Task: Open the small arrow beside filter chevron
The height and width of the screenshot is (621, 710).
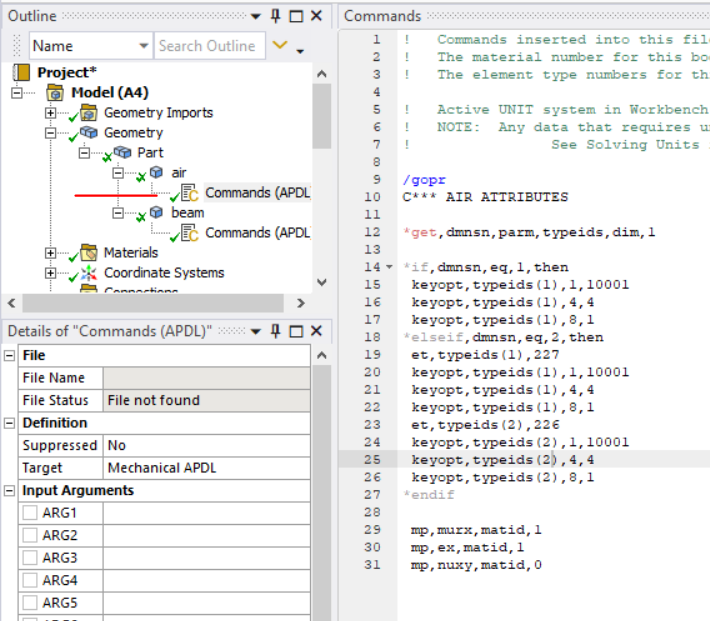Action: pyautogui.click(x=300, y=51)
